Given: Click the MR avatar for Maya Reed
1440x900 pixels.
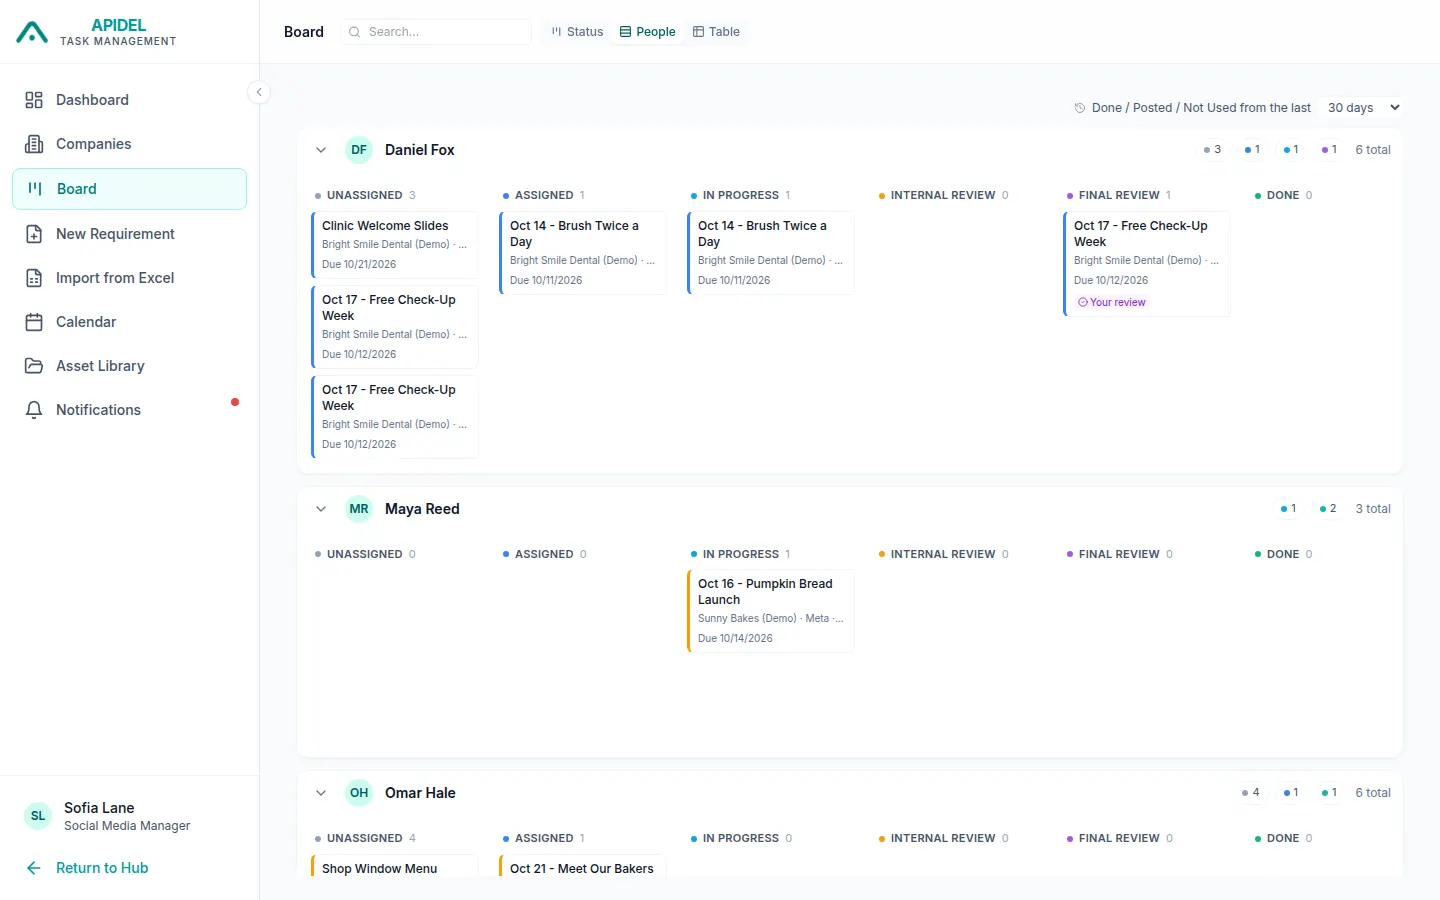Looking at the screenshot, I should tap(359, 509).
